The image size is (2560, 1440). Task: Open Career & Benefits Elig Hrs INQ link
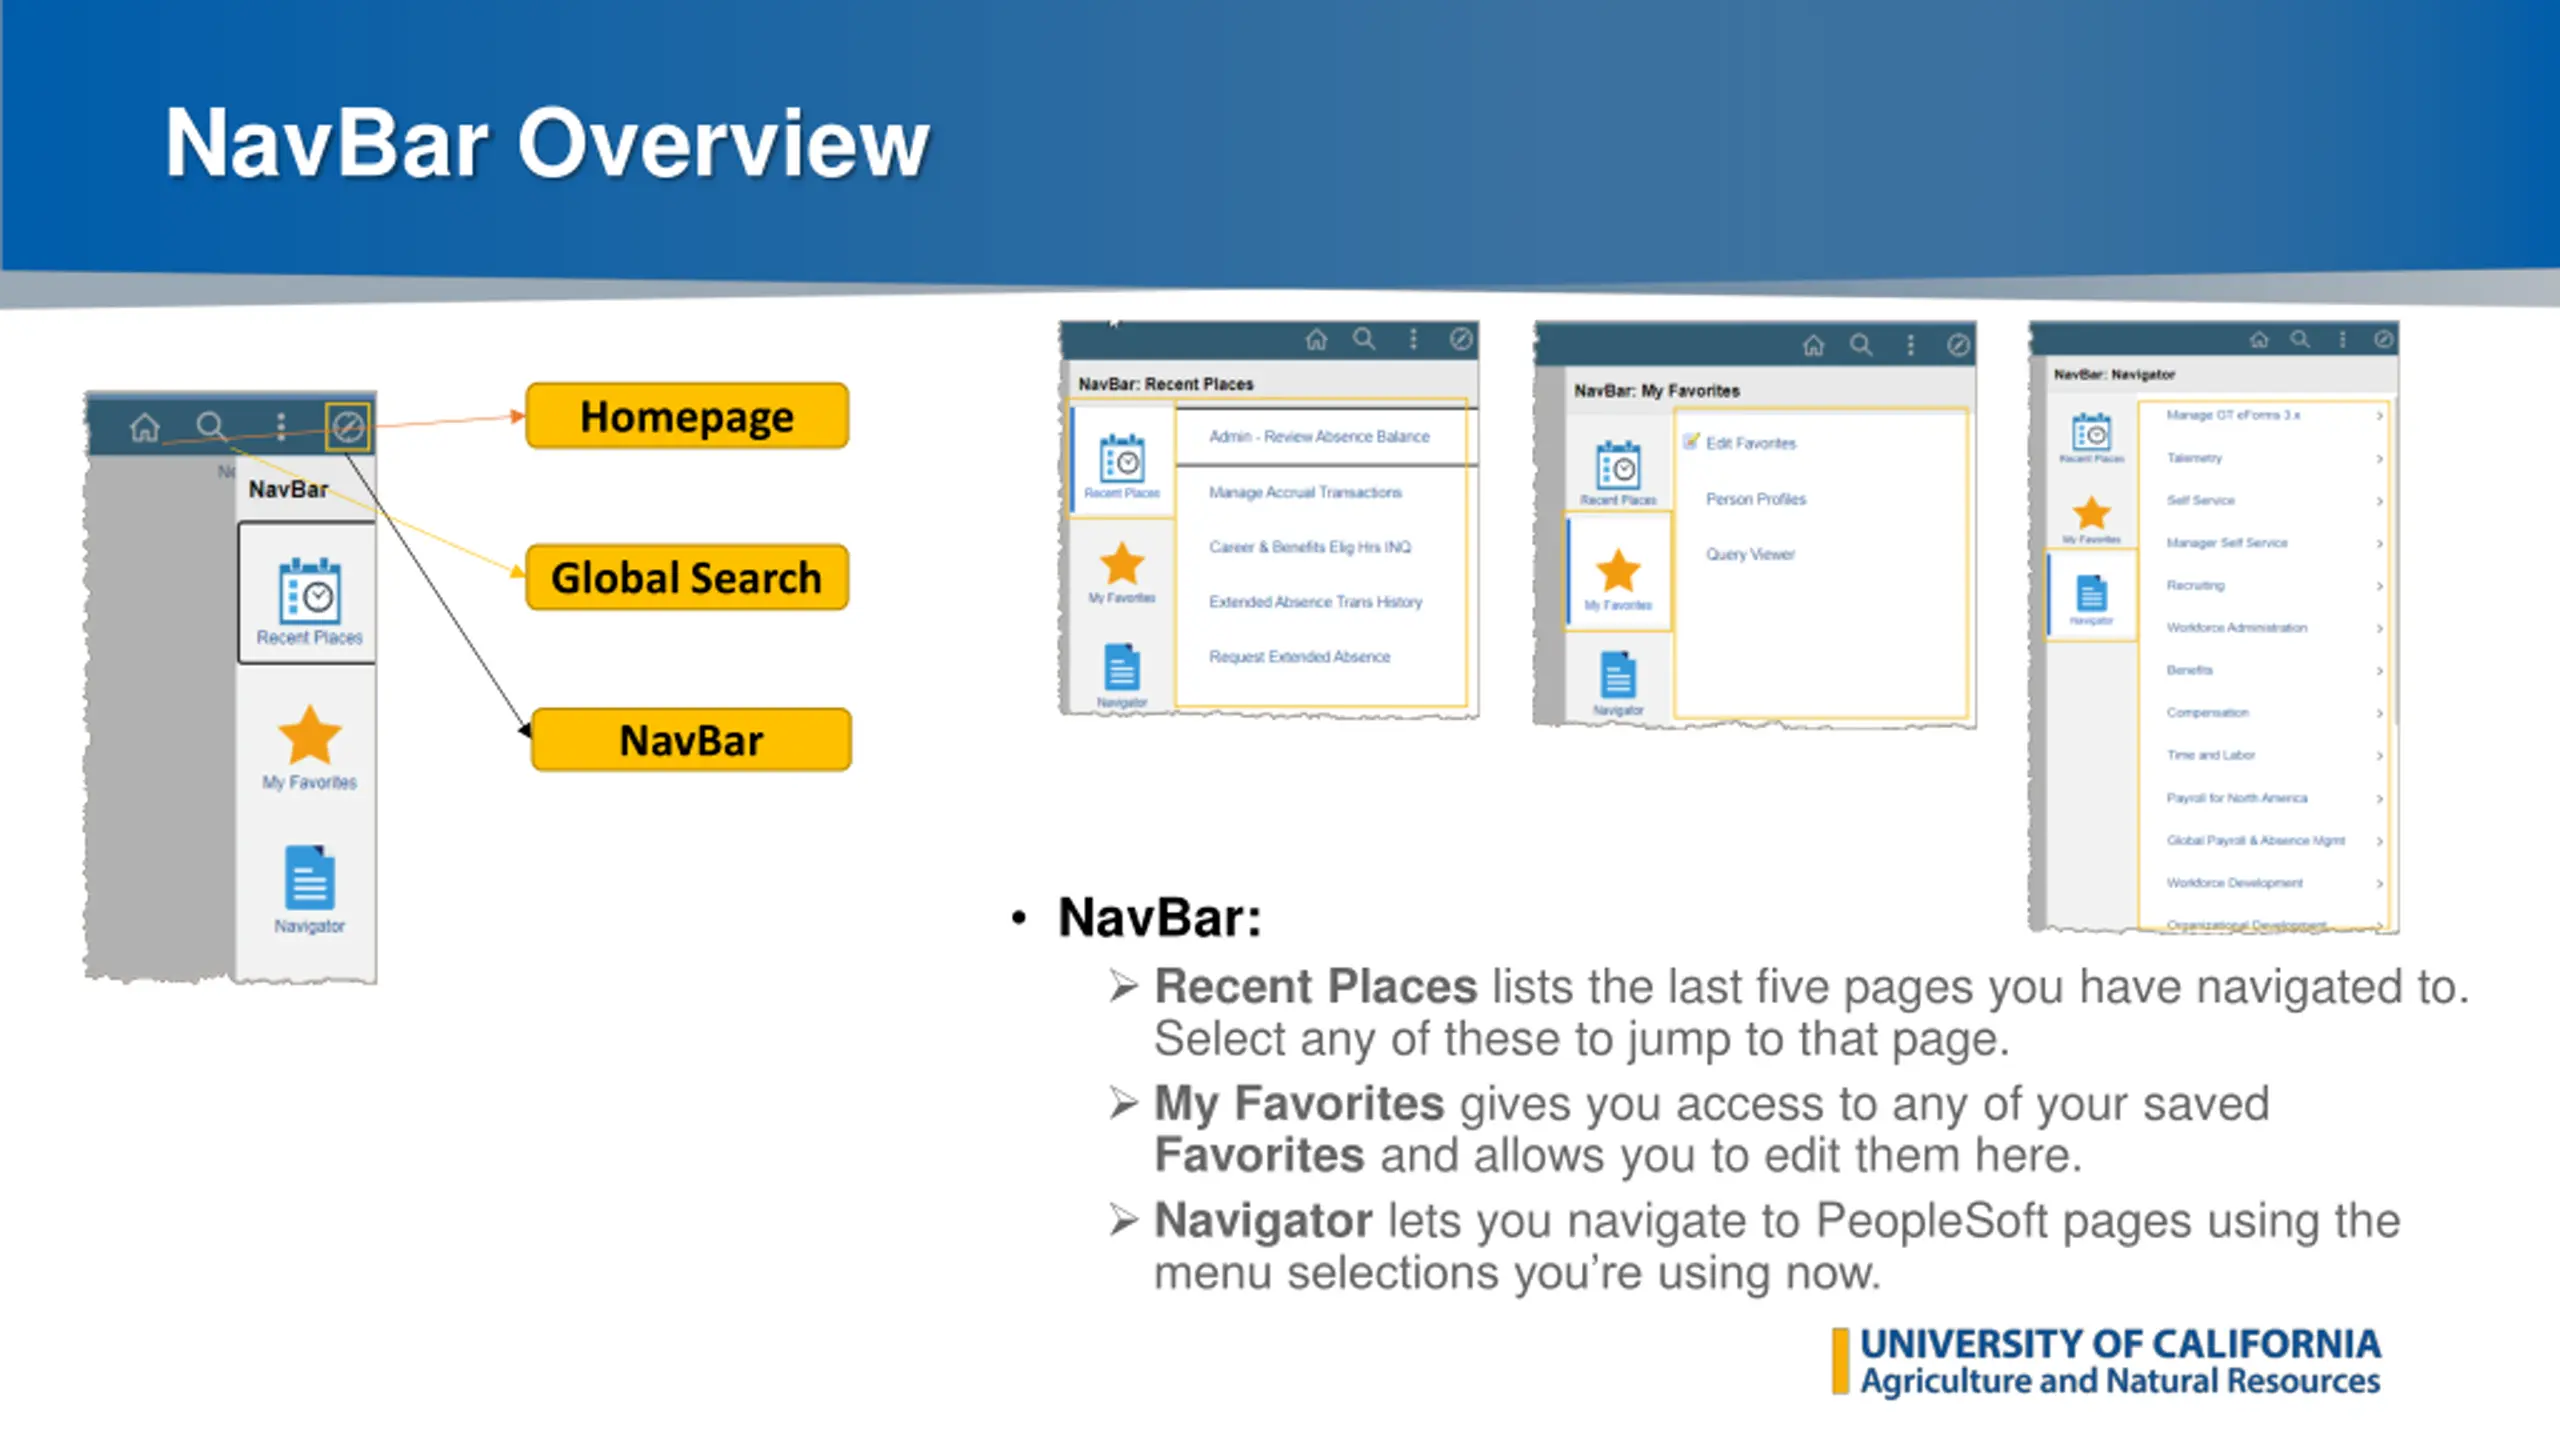[1310, 547]
